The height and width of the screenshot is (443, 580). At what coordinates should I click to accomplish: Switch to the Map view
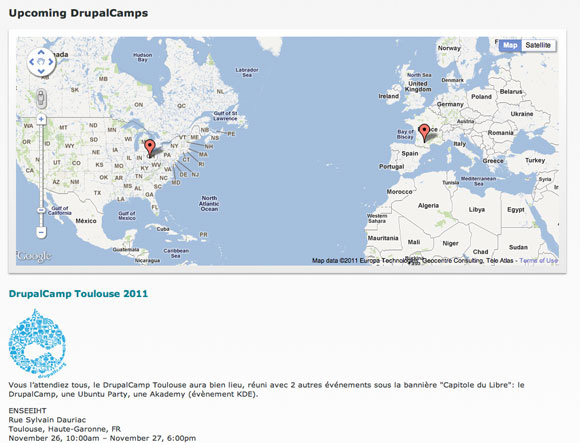[510, 45]
